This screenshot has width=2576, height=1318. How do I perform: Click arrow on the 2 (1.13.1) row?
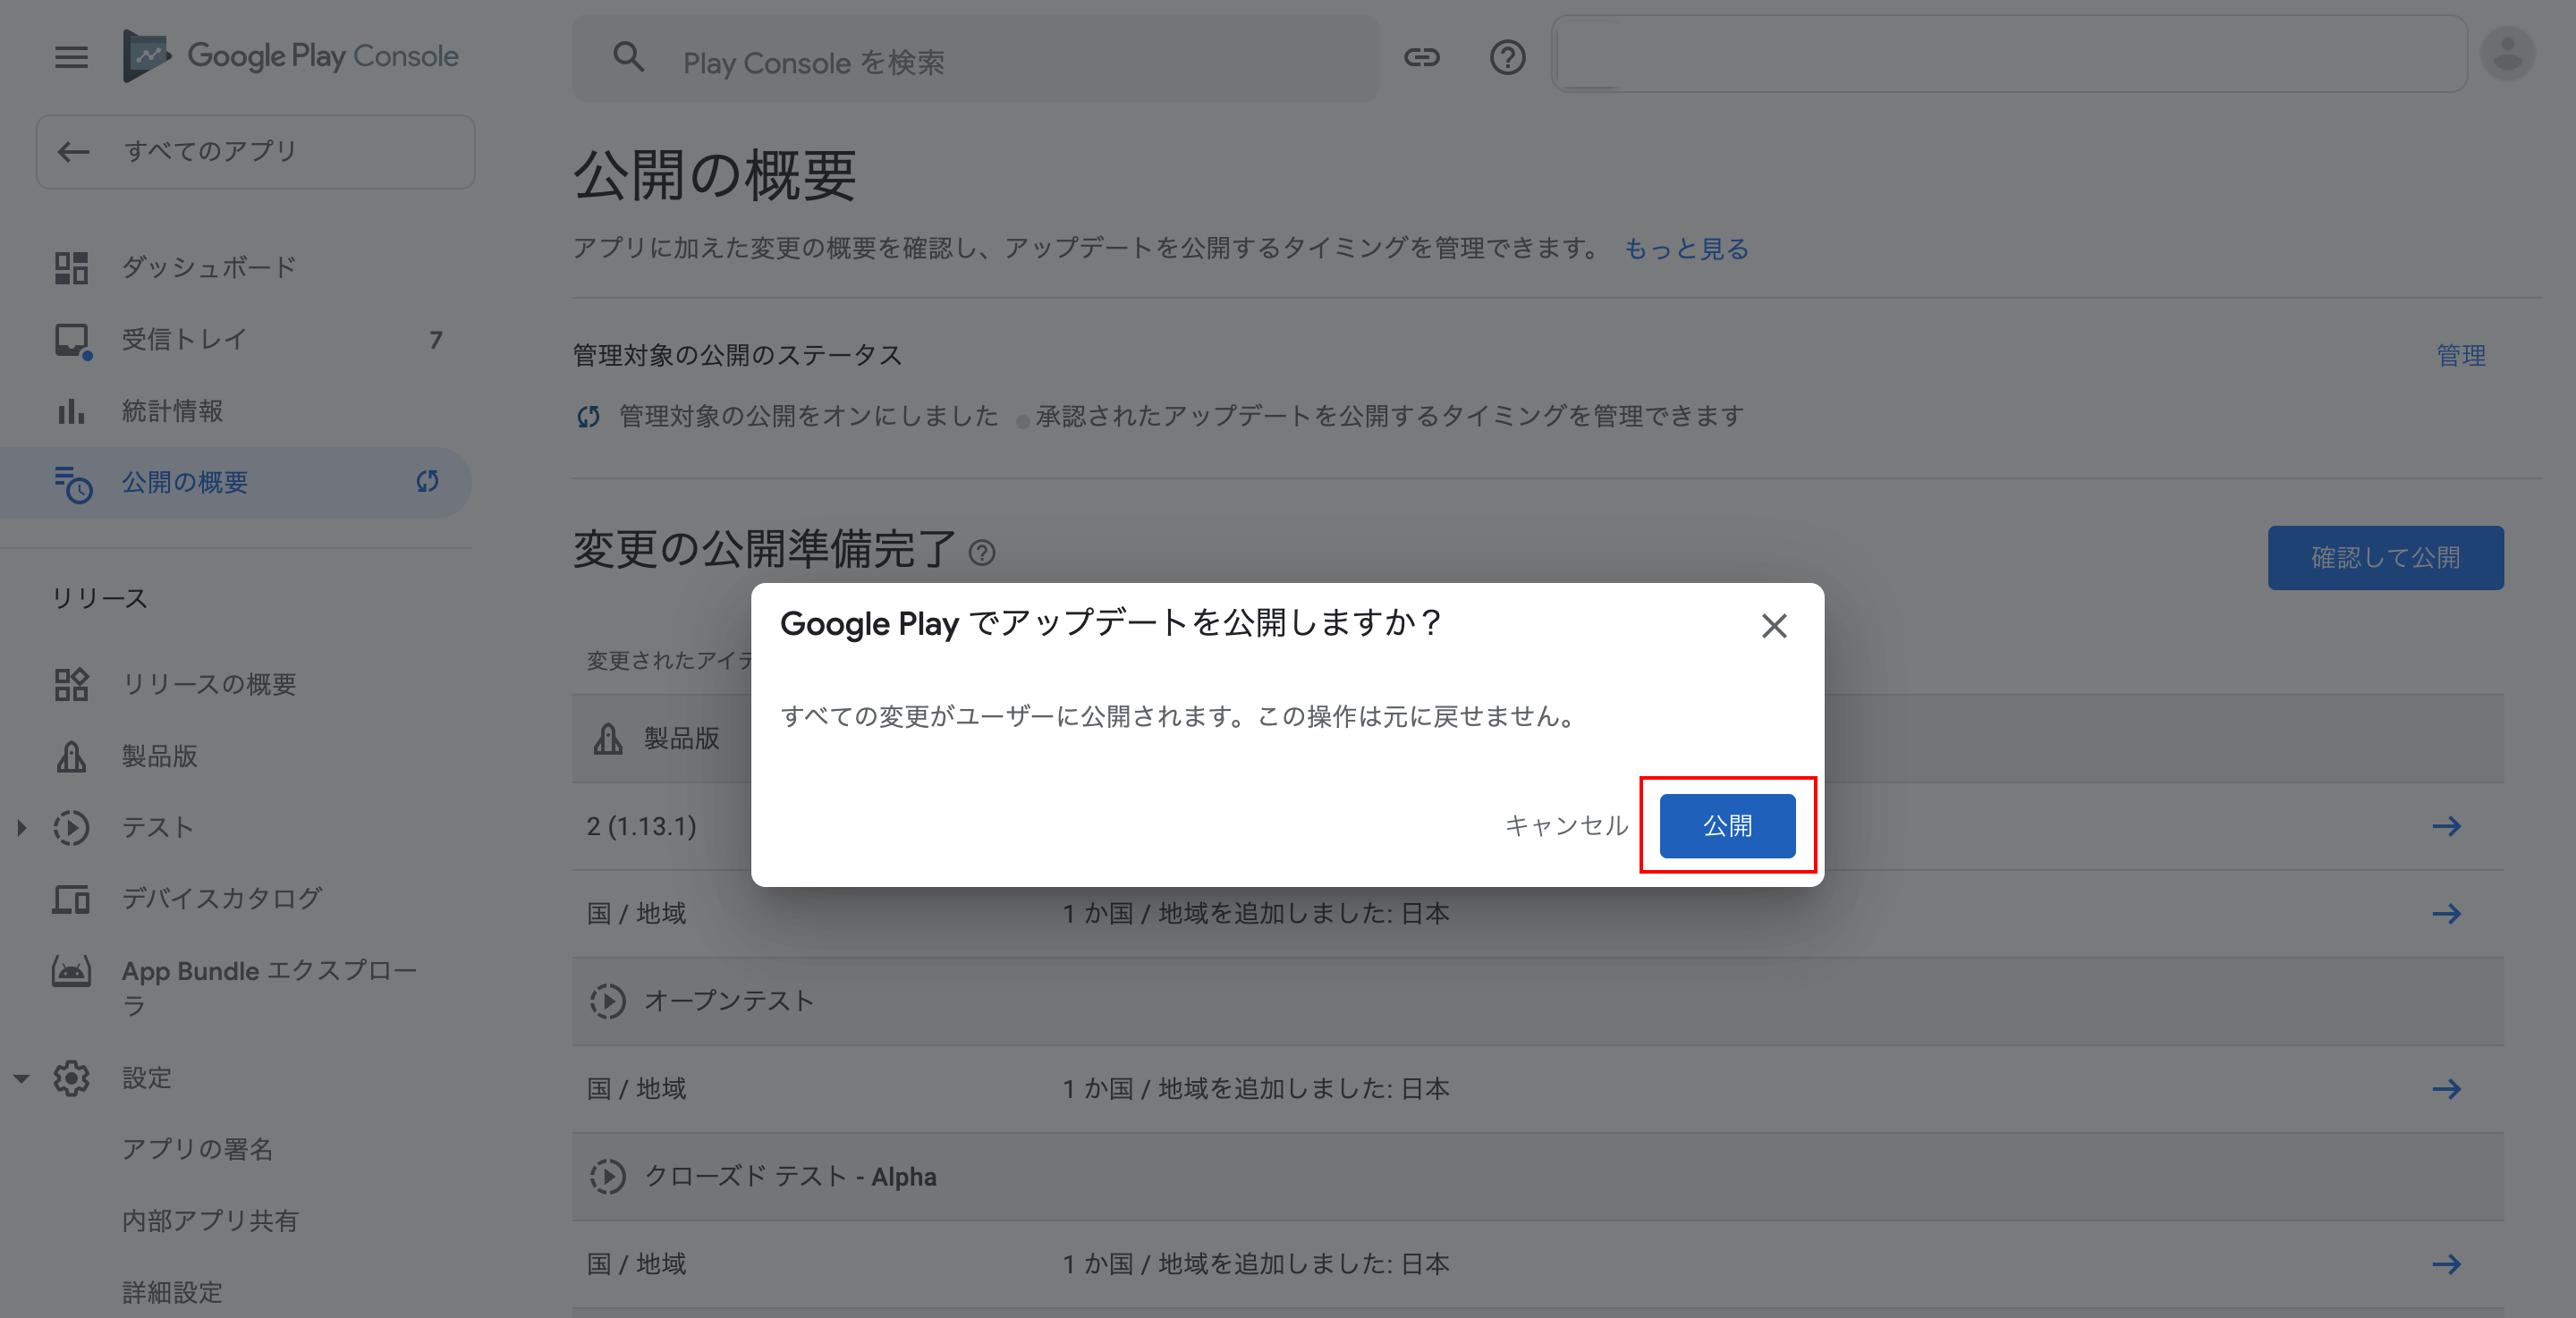(2446, 826)
